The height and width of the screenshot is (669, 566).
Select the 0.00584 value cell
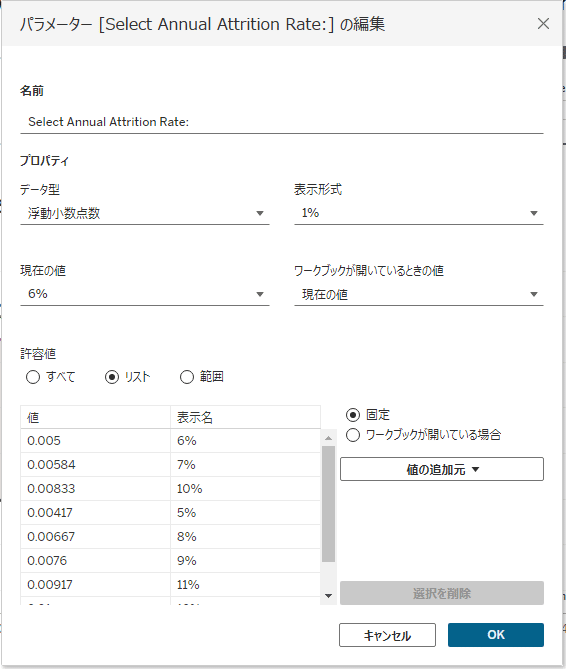pos(96,465)
